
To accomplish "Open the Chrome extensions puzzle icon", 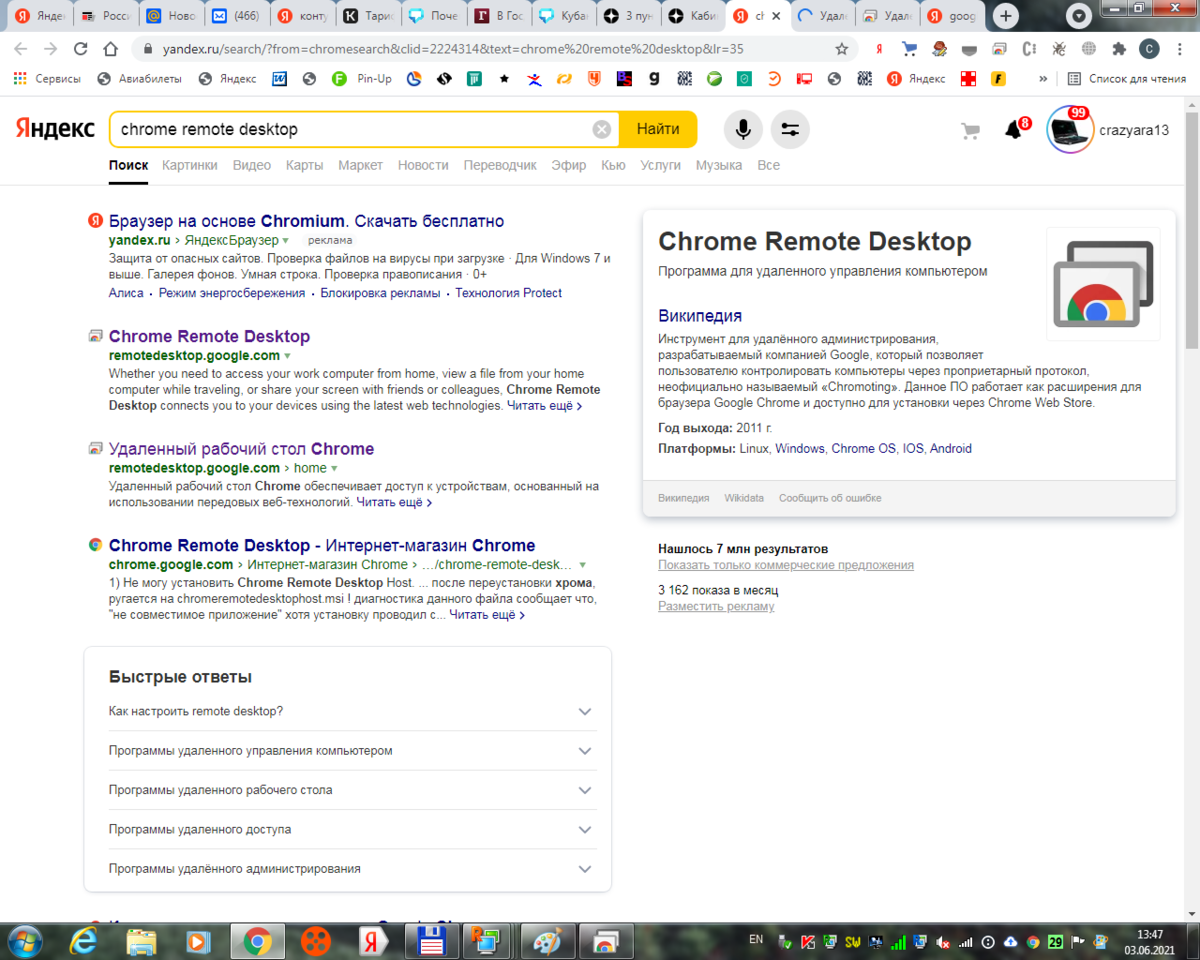I will (x=1119, y=49).
